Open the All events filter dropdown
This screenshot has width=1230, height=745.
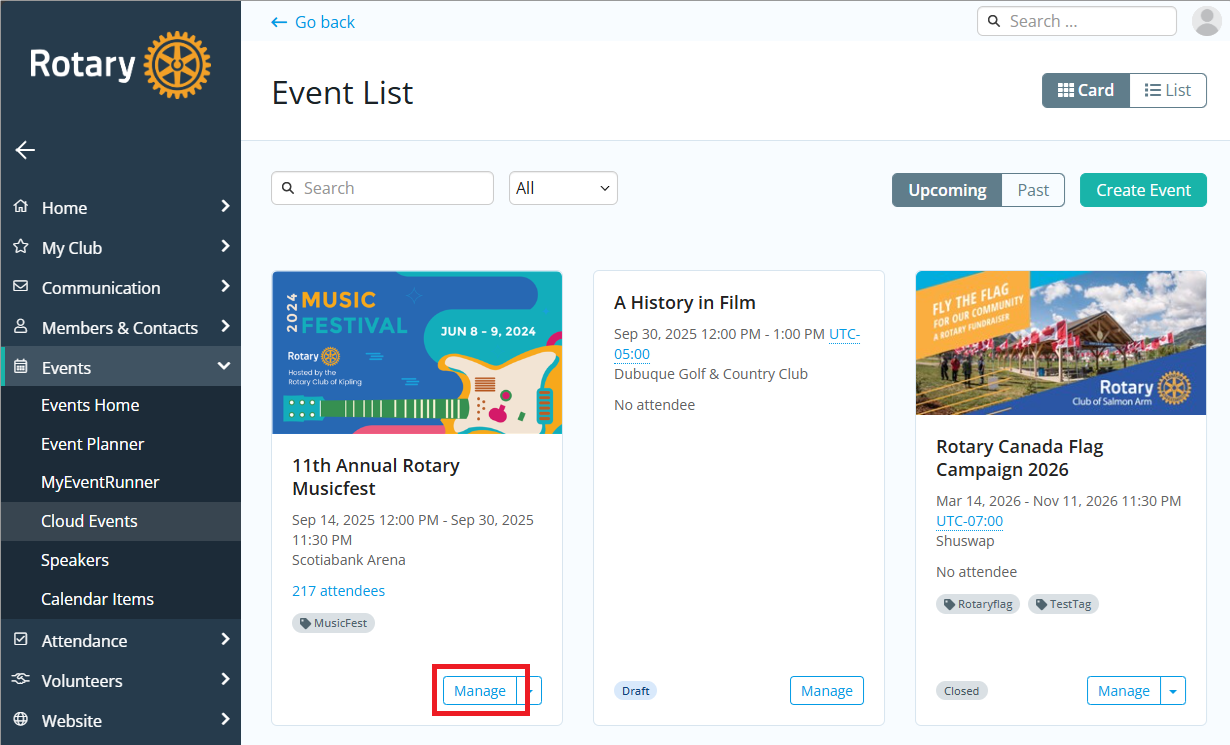[563, 188]
